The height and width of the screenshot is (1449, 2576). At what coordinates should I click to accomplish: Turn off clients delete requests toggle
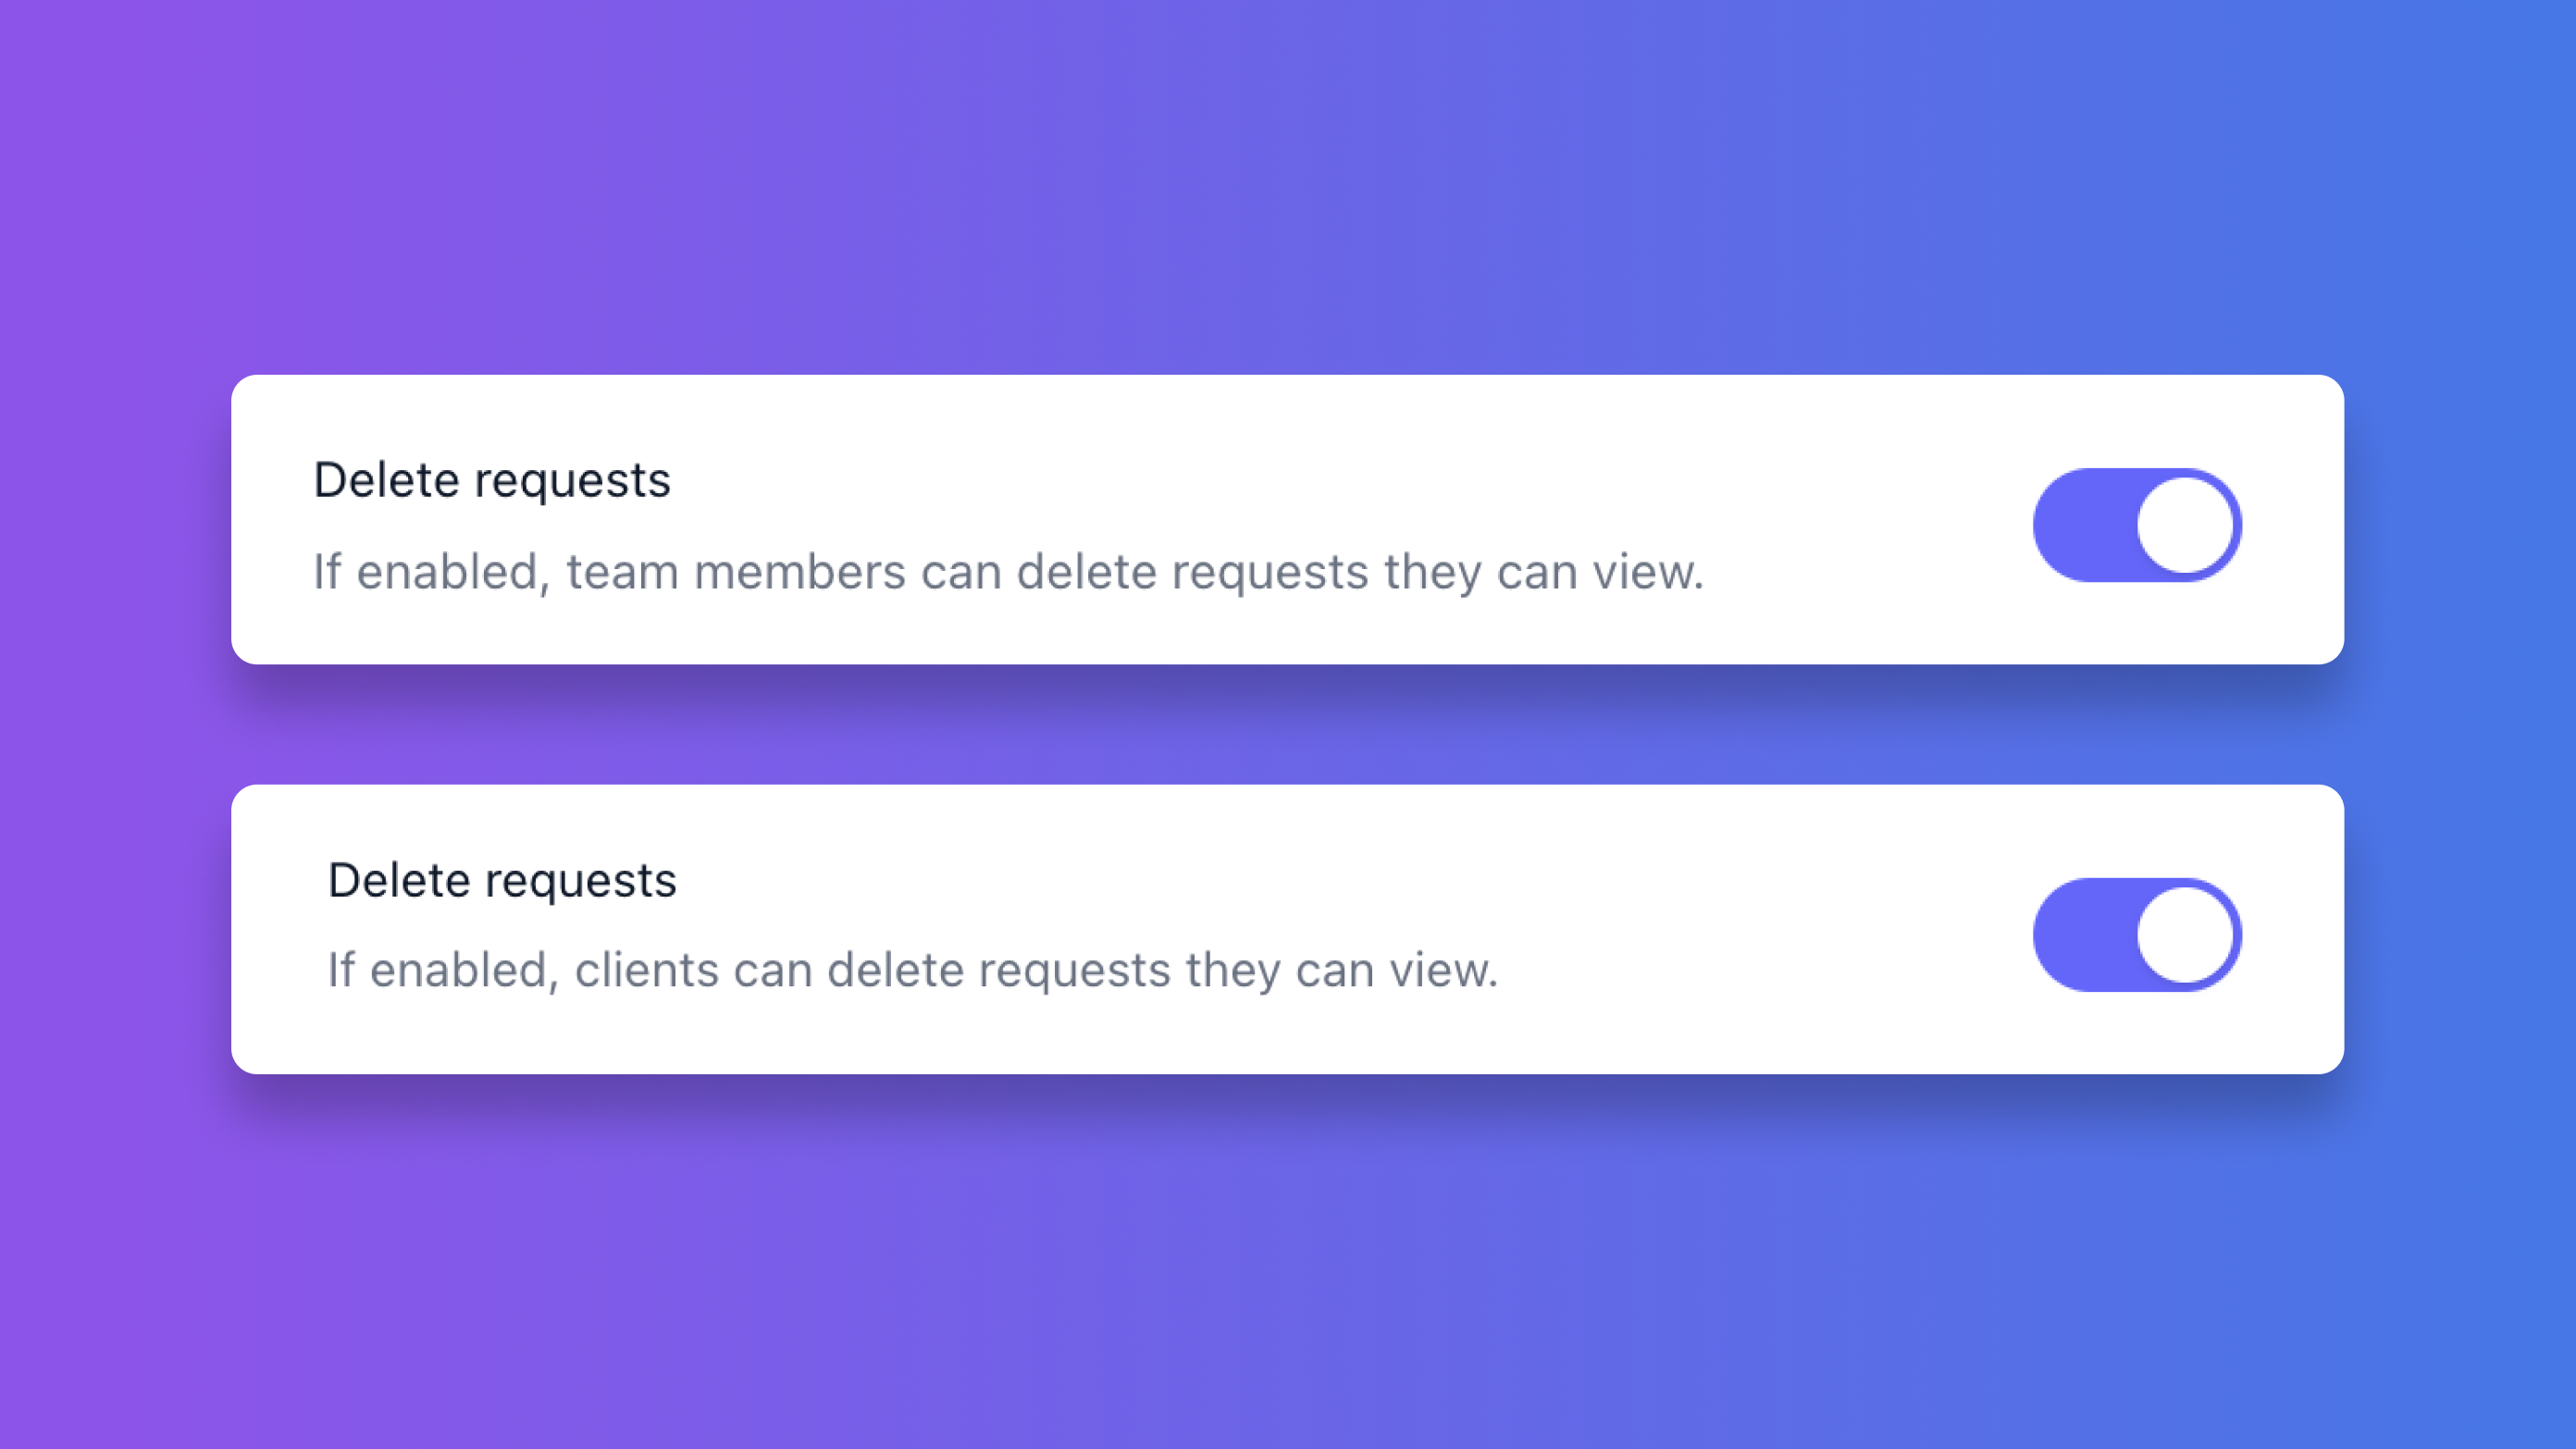2137,935
